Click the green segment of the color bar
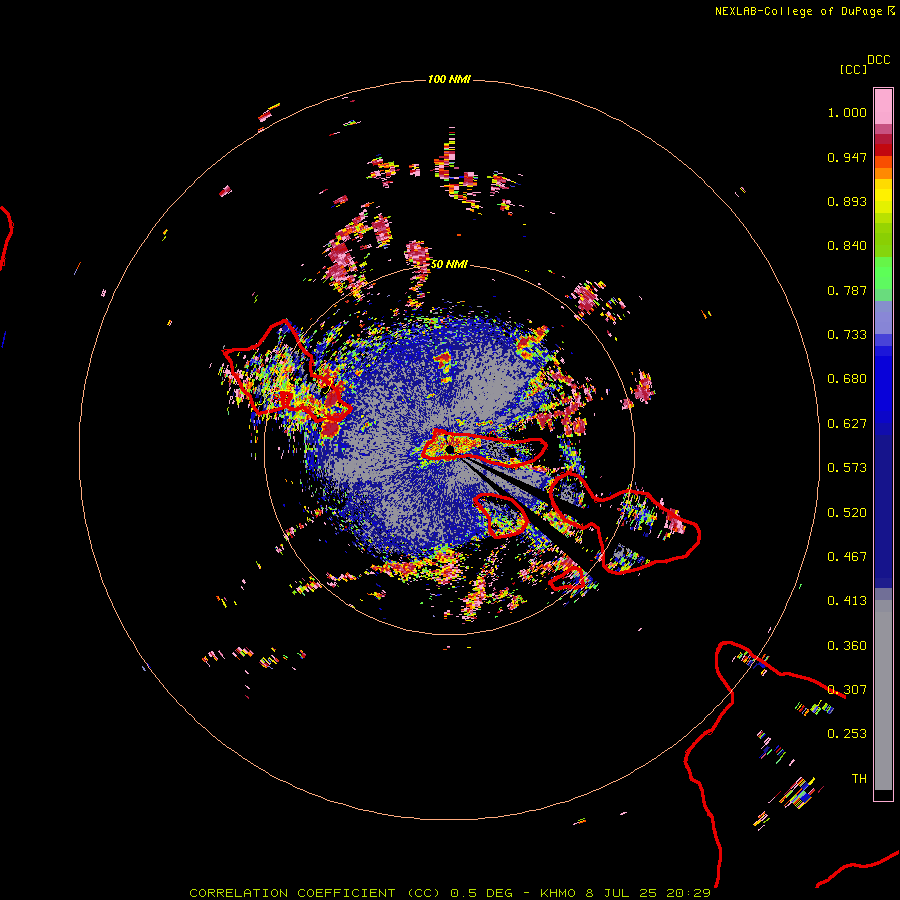This screenshot has width=900, height=900. 883,273
